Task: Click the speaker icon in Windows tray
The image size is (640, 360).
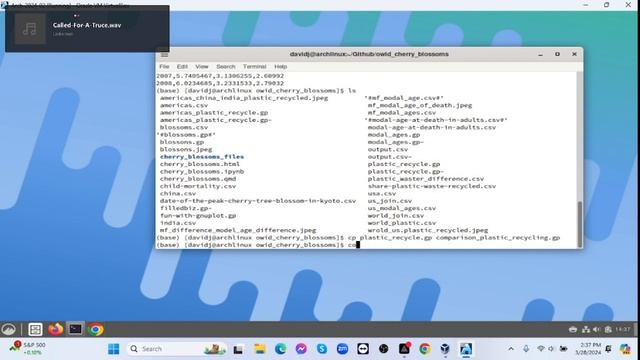Action: 551,349
